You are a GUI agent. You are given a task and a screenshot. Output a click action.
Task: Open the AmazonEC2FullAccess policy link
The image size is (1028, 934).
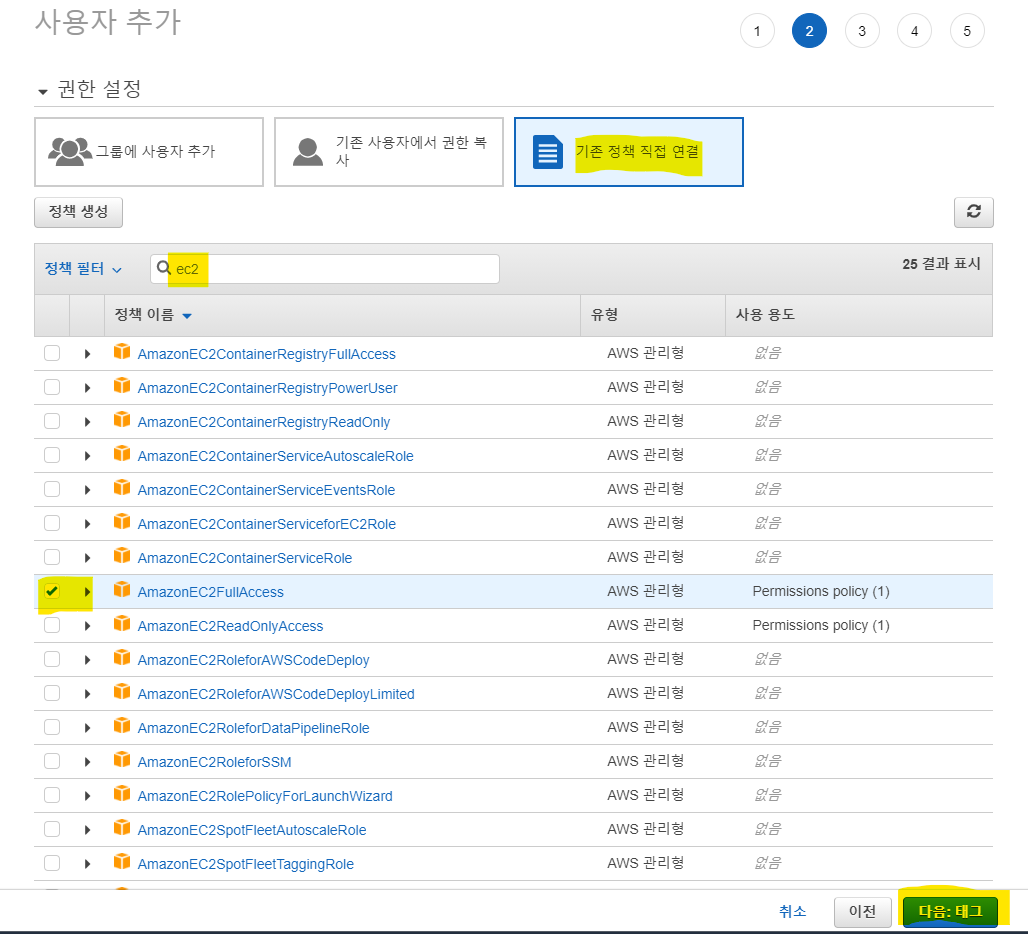point(210,592)
